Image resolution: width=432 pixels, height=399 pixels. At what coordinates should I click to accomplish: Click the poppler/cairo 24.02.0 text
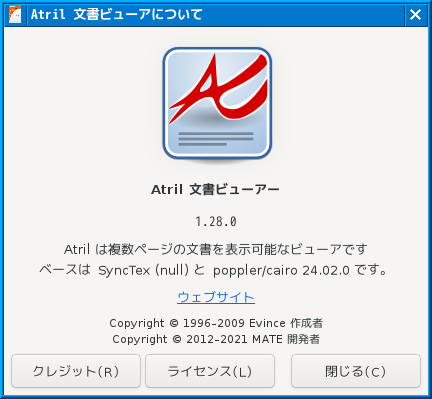point(281,270)
